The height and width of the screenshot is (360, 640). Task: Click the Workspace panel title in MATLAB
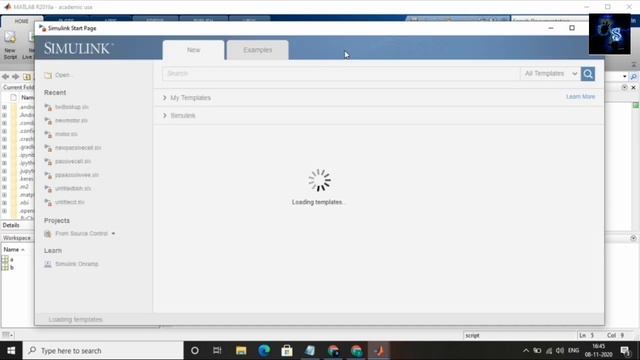pyautogui.click(x=17, y=238)
